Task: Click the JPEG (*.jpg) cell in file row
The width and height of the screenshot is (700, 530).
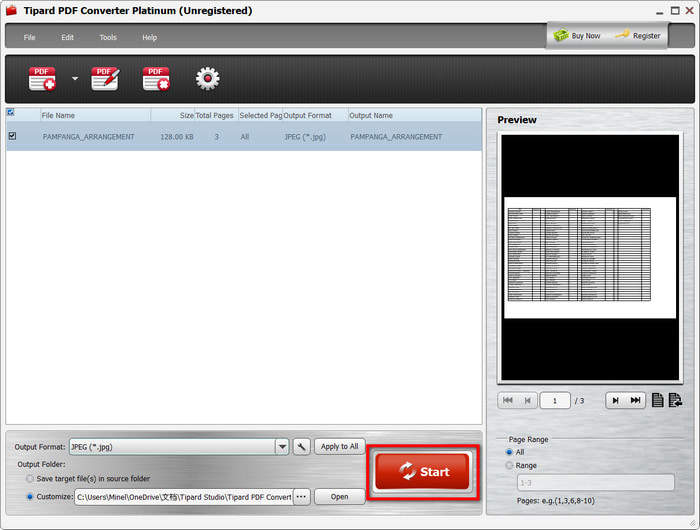Action: (305, 137)
